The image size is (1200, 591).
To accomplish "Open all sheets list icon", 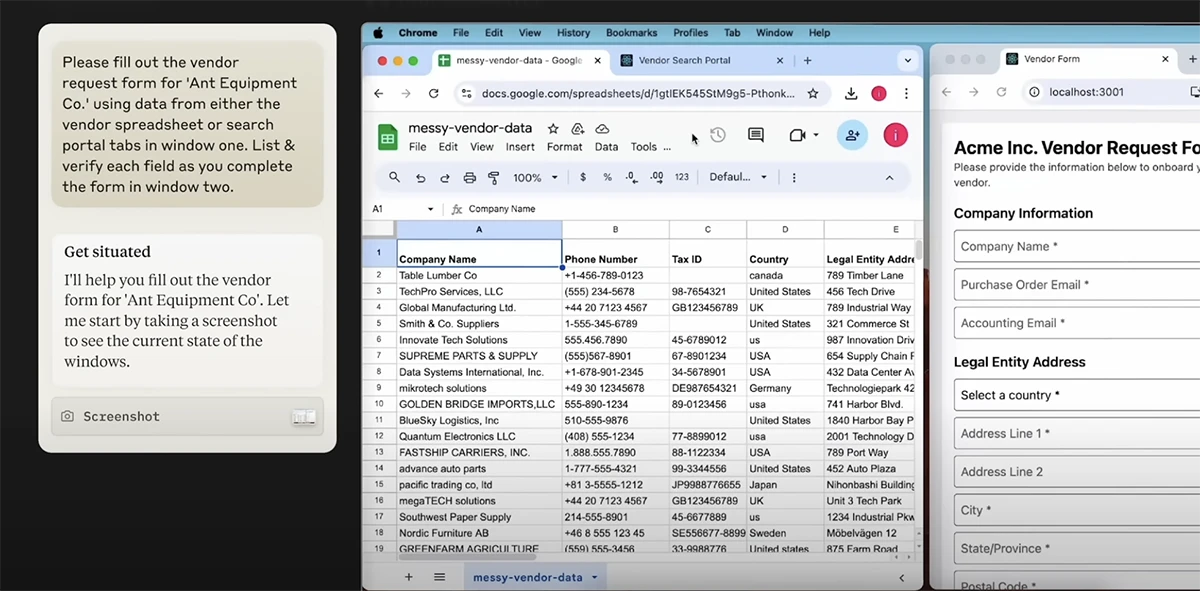I will [x=440, y=577].
